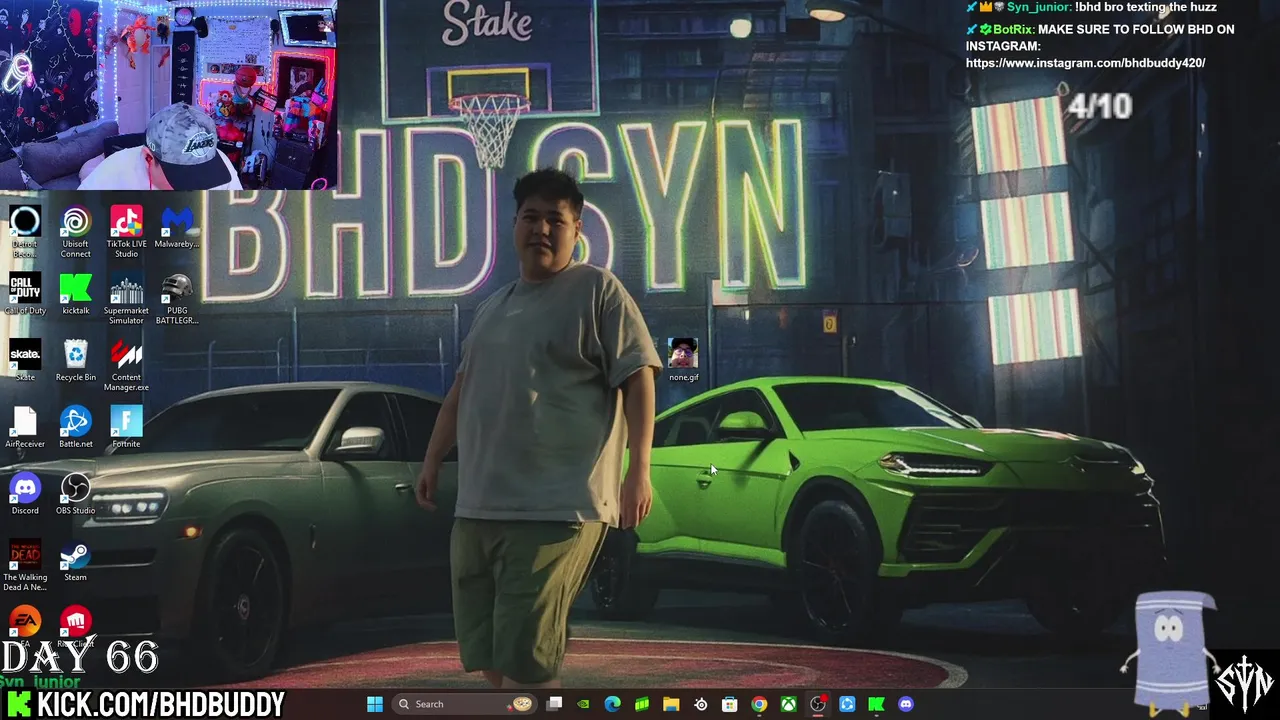Screen dimensions: 1280x720
Task: Open the Discord desktop shortcut
Action: tap(25, 494)
